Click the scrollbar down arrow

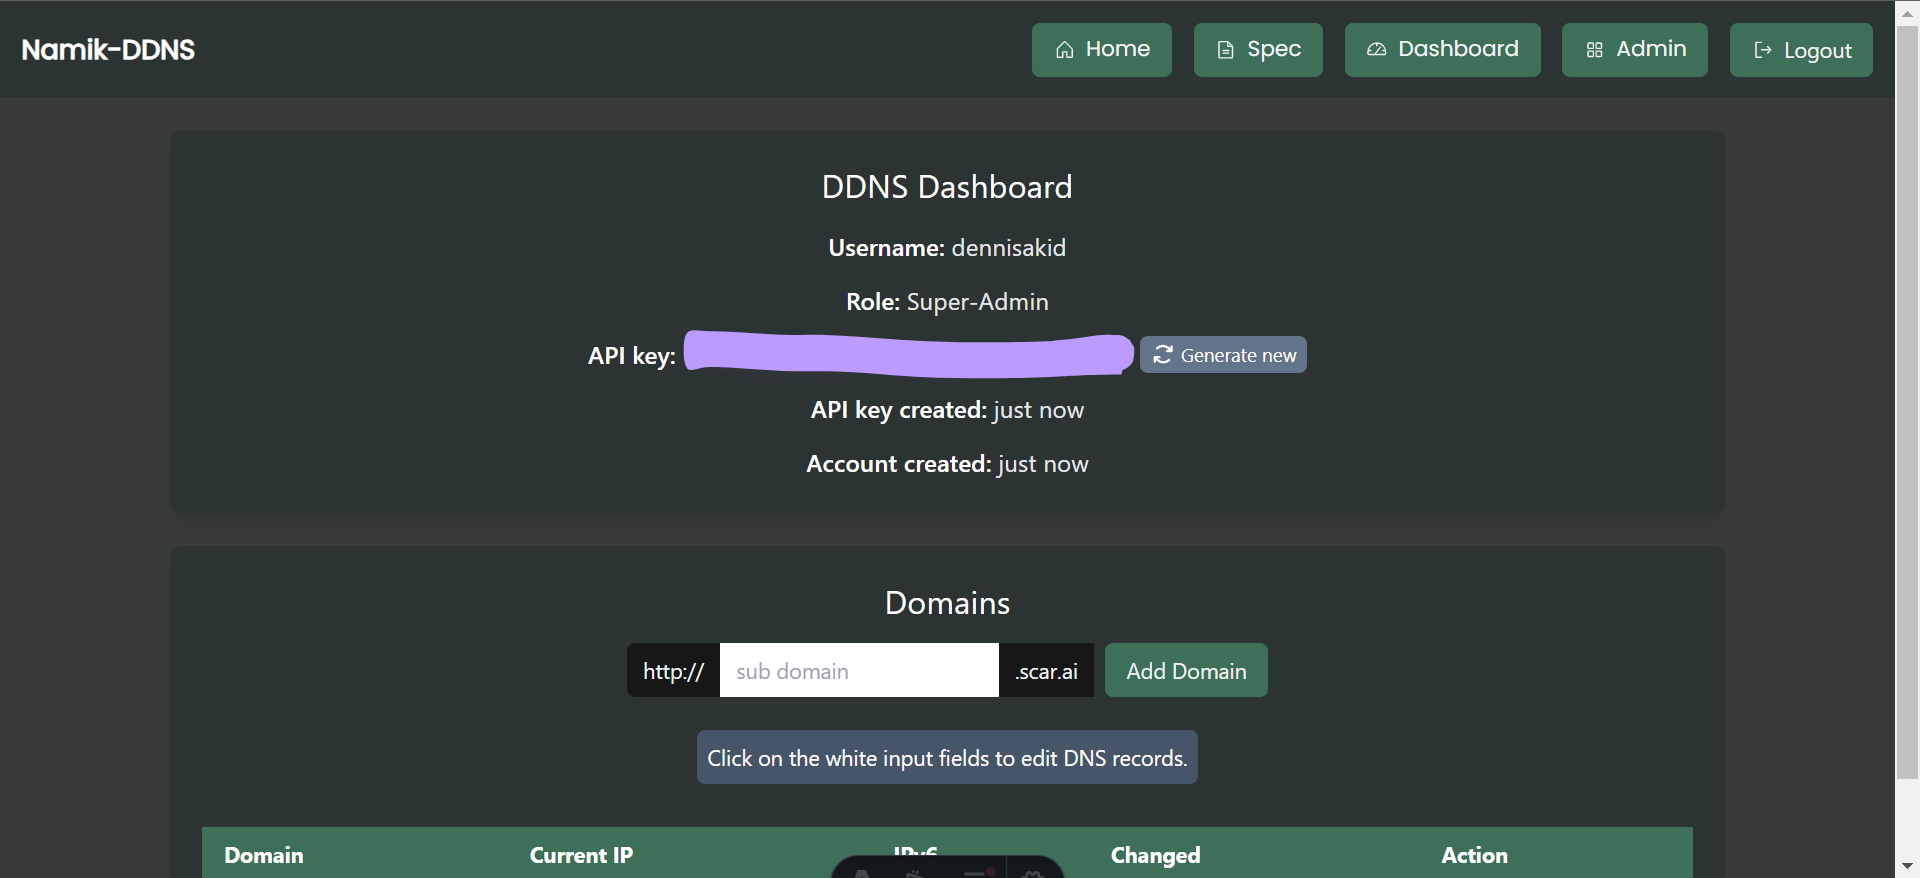click(1907, 865)
